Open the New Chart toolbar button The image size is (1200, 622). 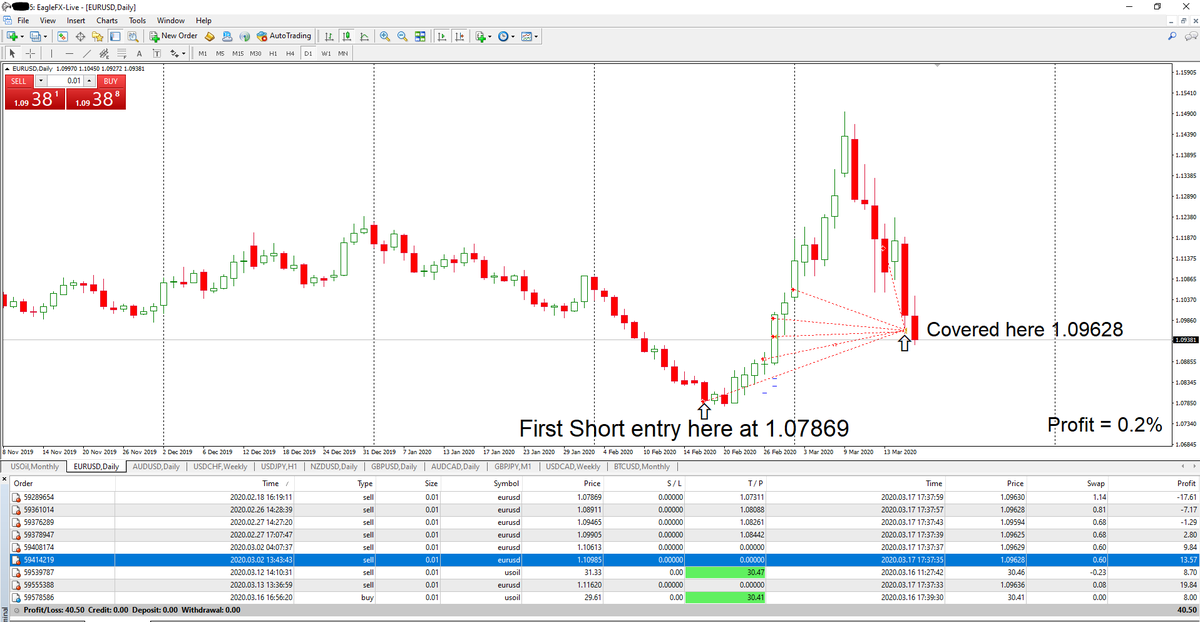(x=13, y=36)
